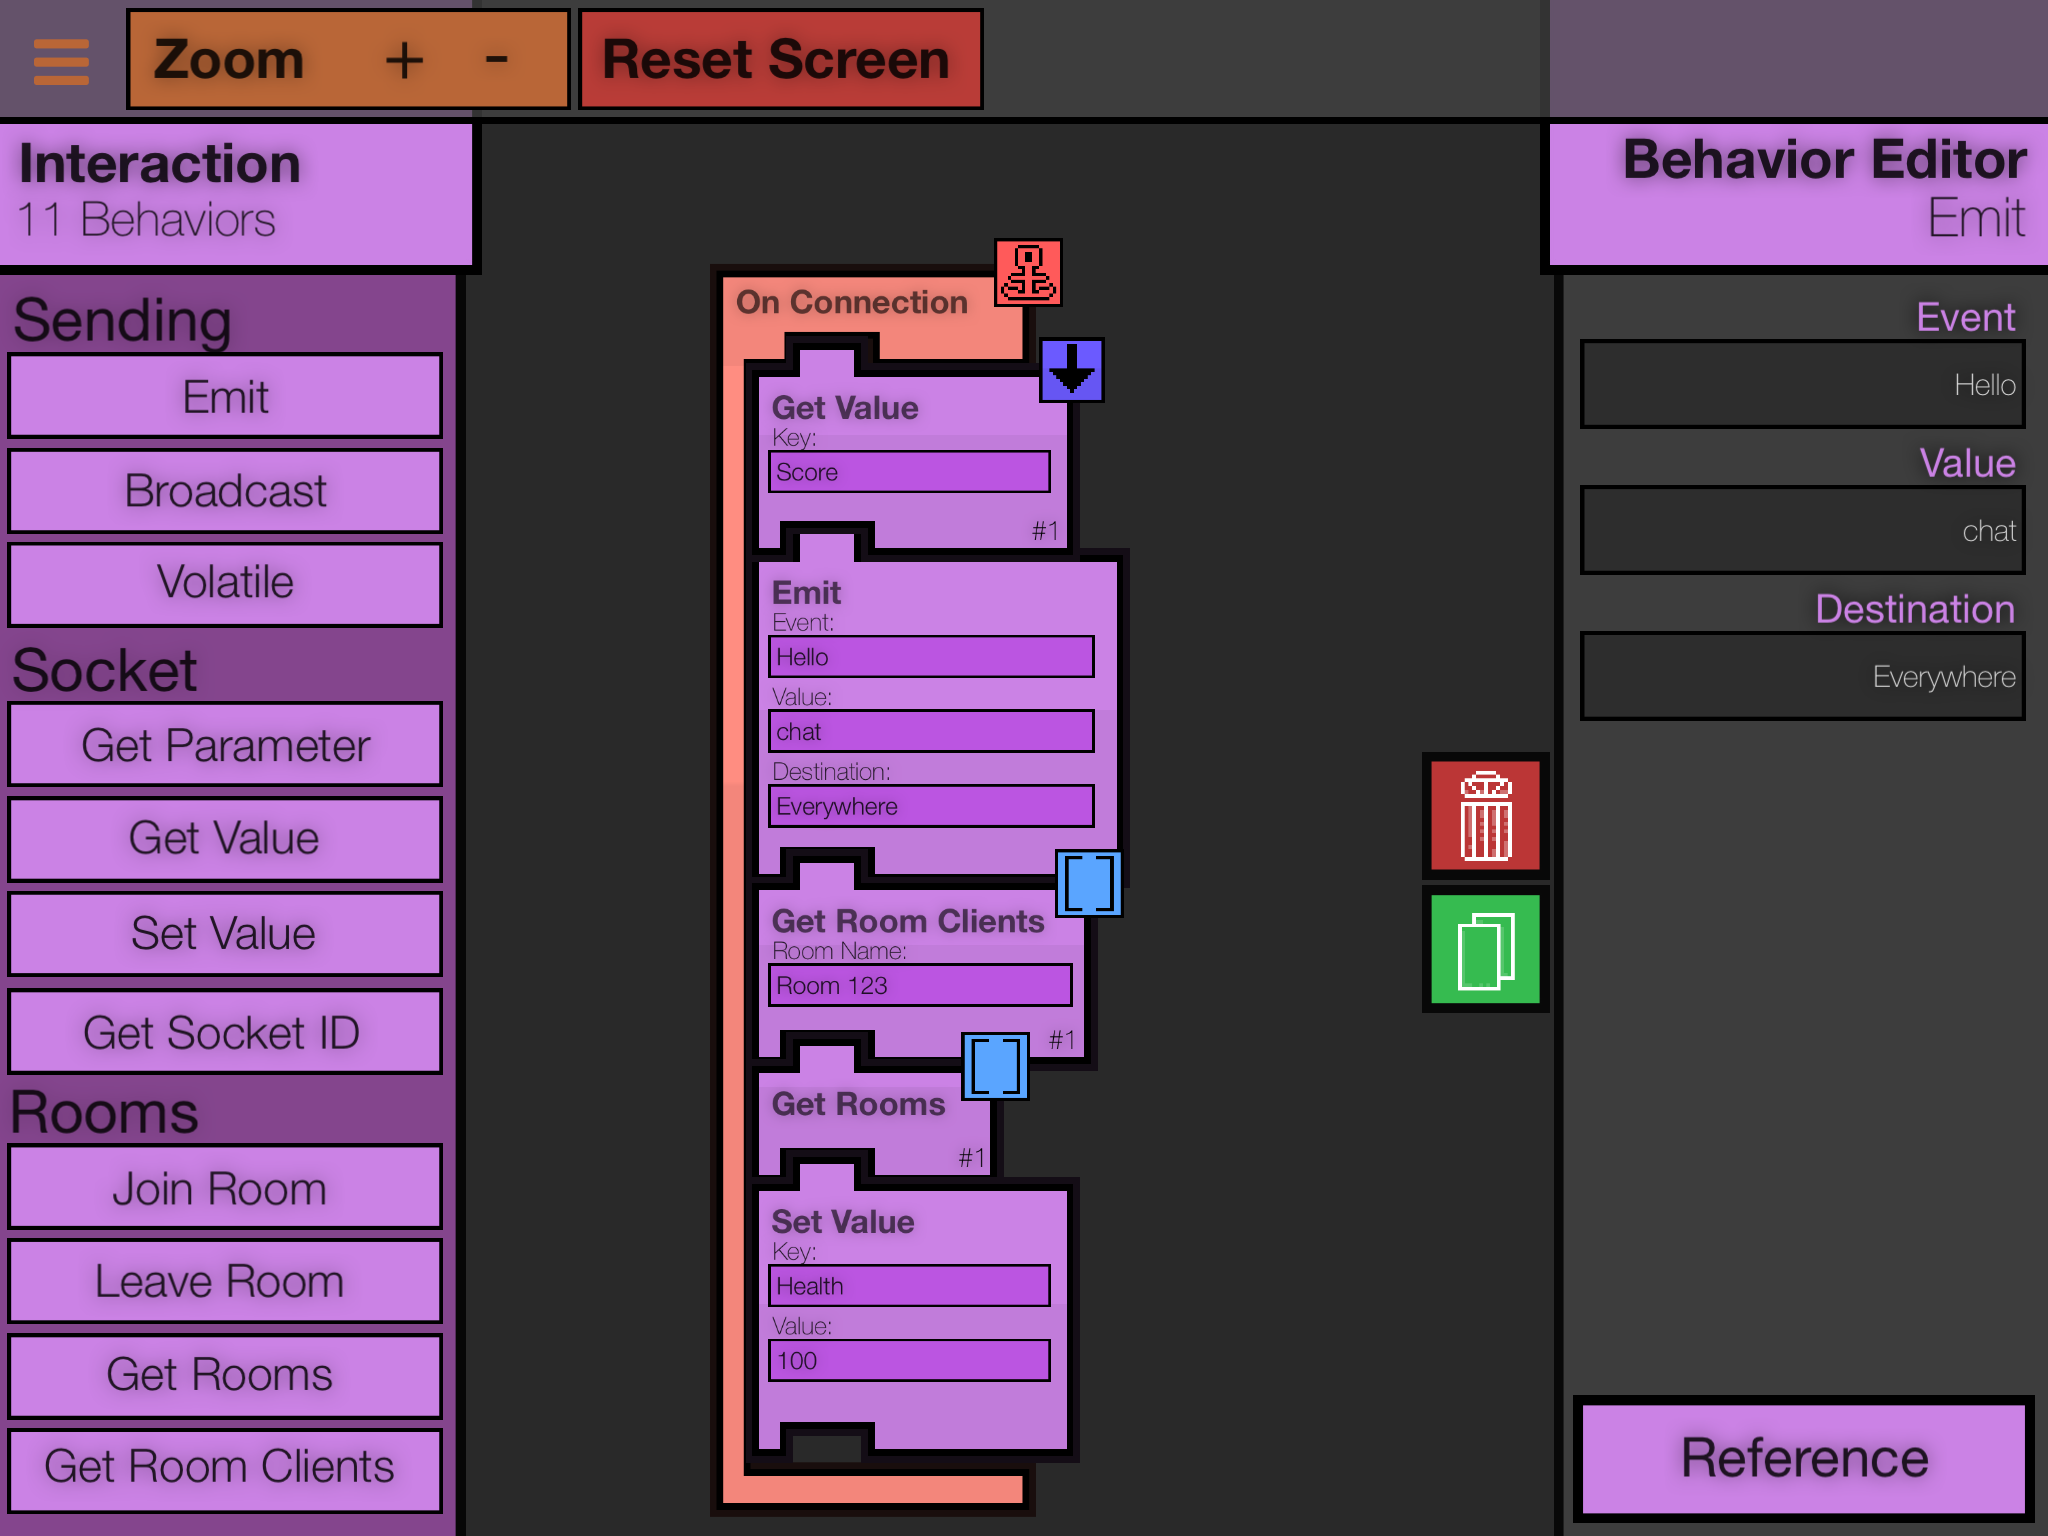Click the blue down-arrow icon on Get Value
The height and width of the screenshot is (1536, 2048).
(x=1071, y=370)
